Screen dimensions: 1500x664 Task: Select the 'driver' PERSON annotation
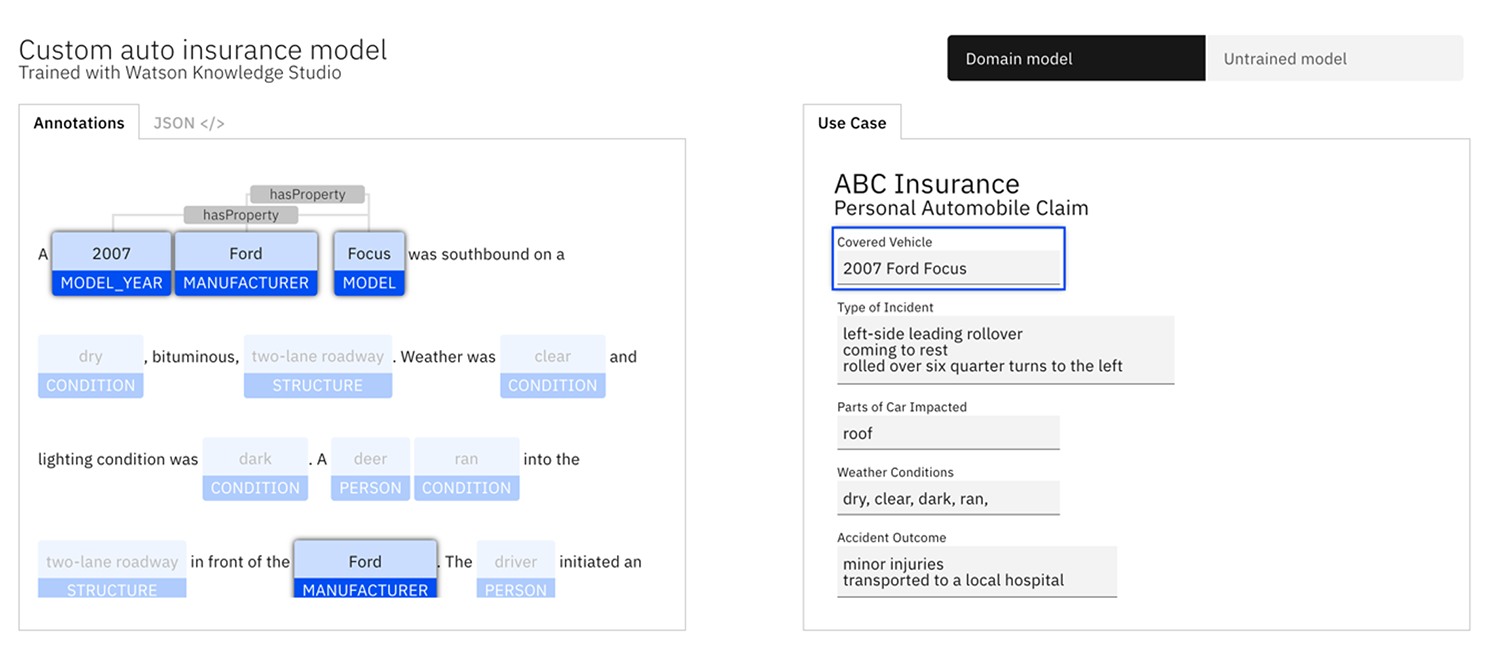[x=515, y=572]
